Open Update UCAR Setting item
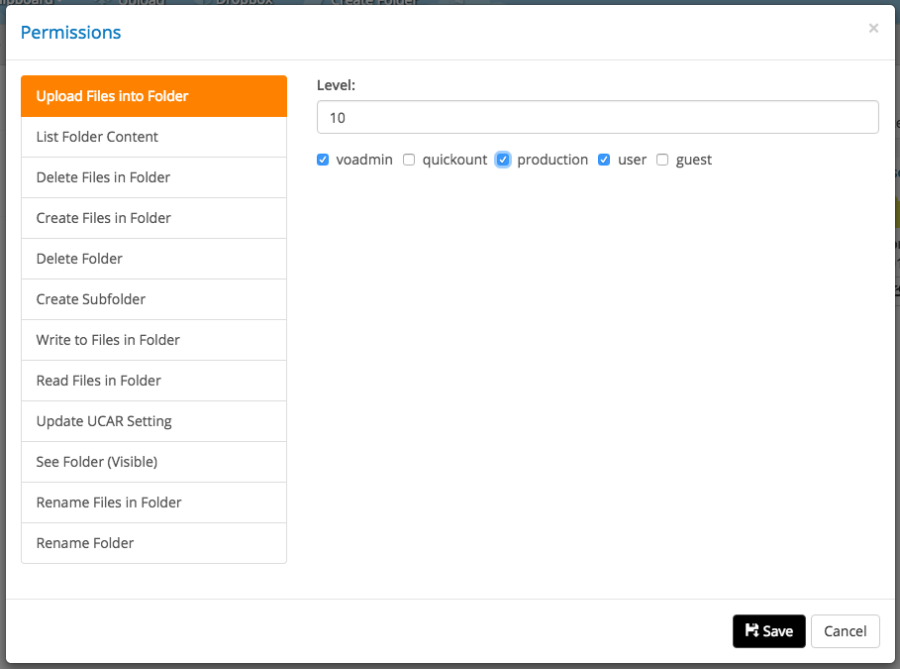The image size is (900, 669). pos(154,421)
